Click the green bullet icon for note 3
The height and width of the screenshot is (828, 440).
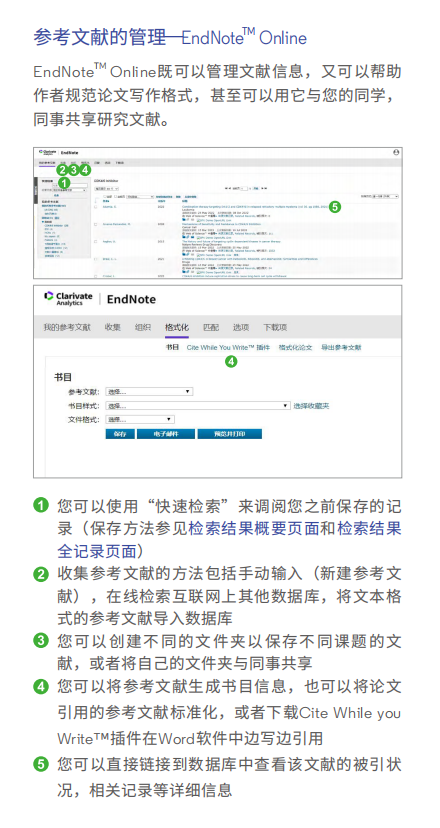[41, 641]
